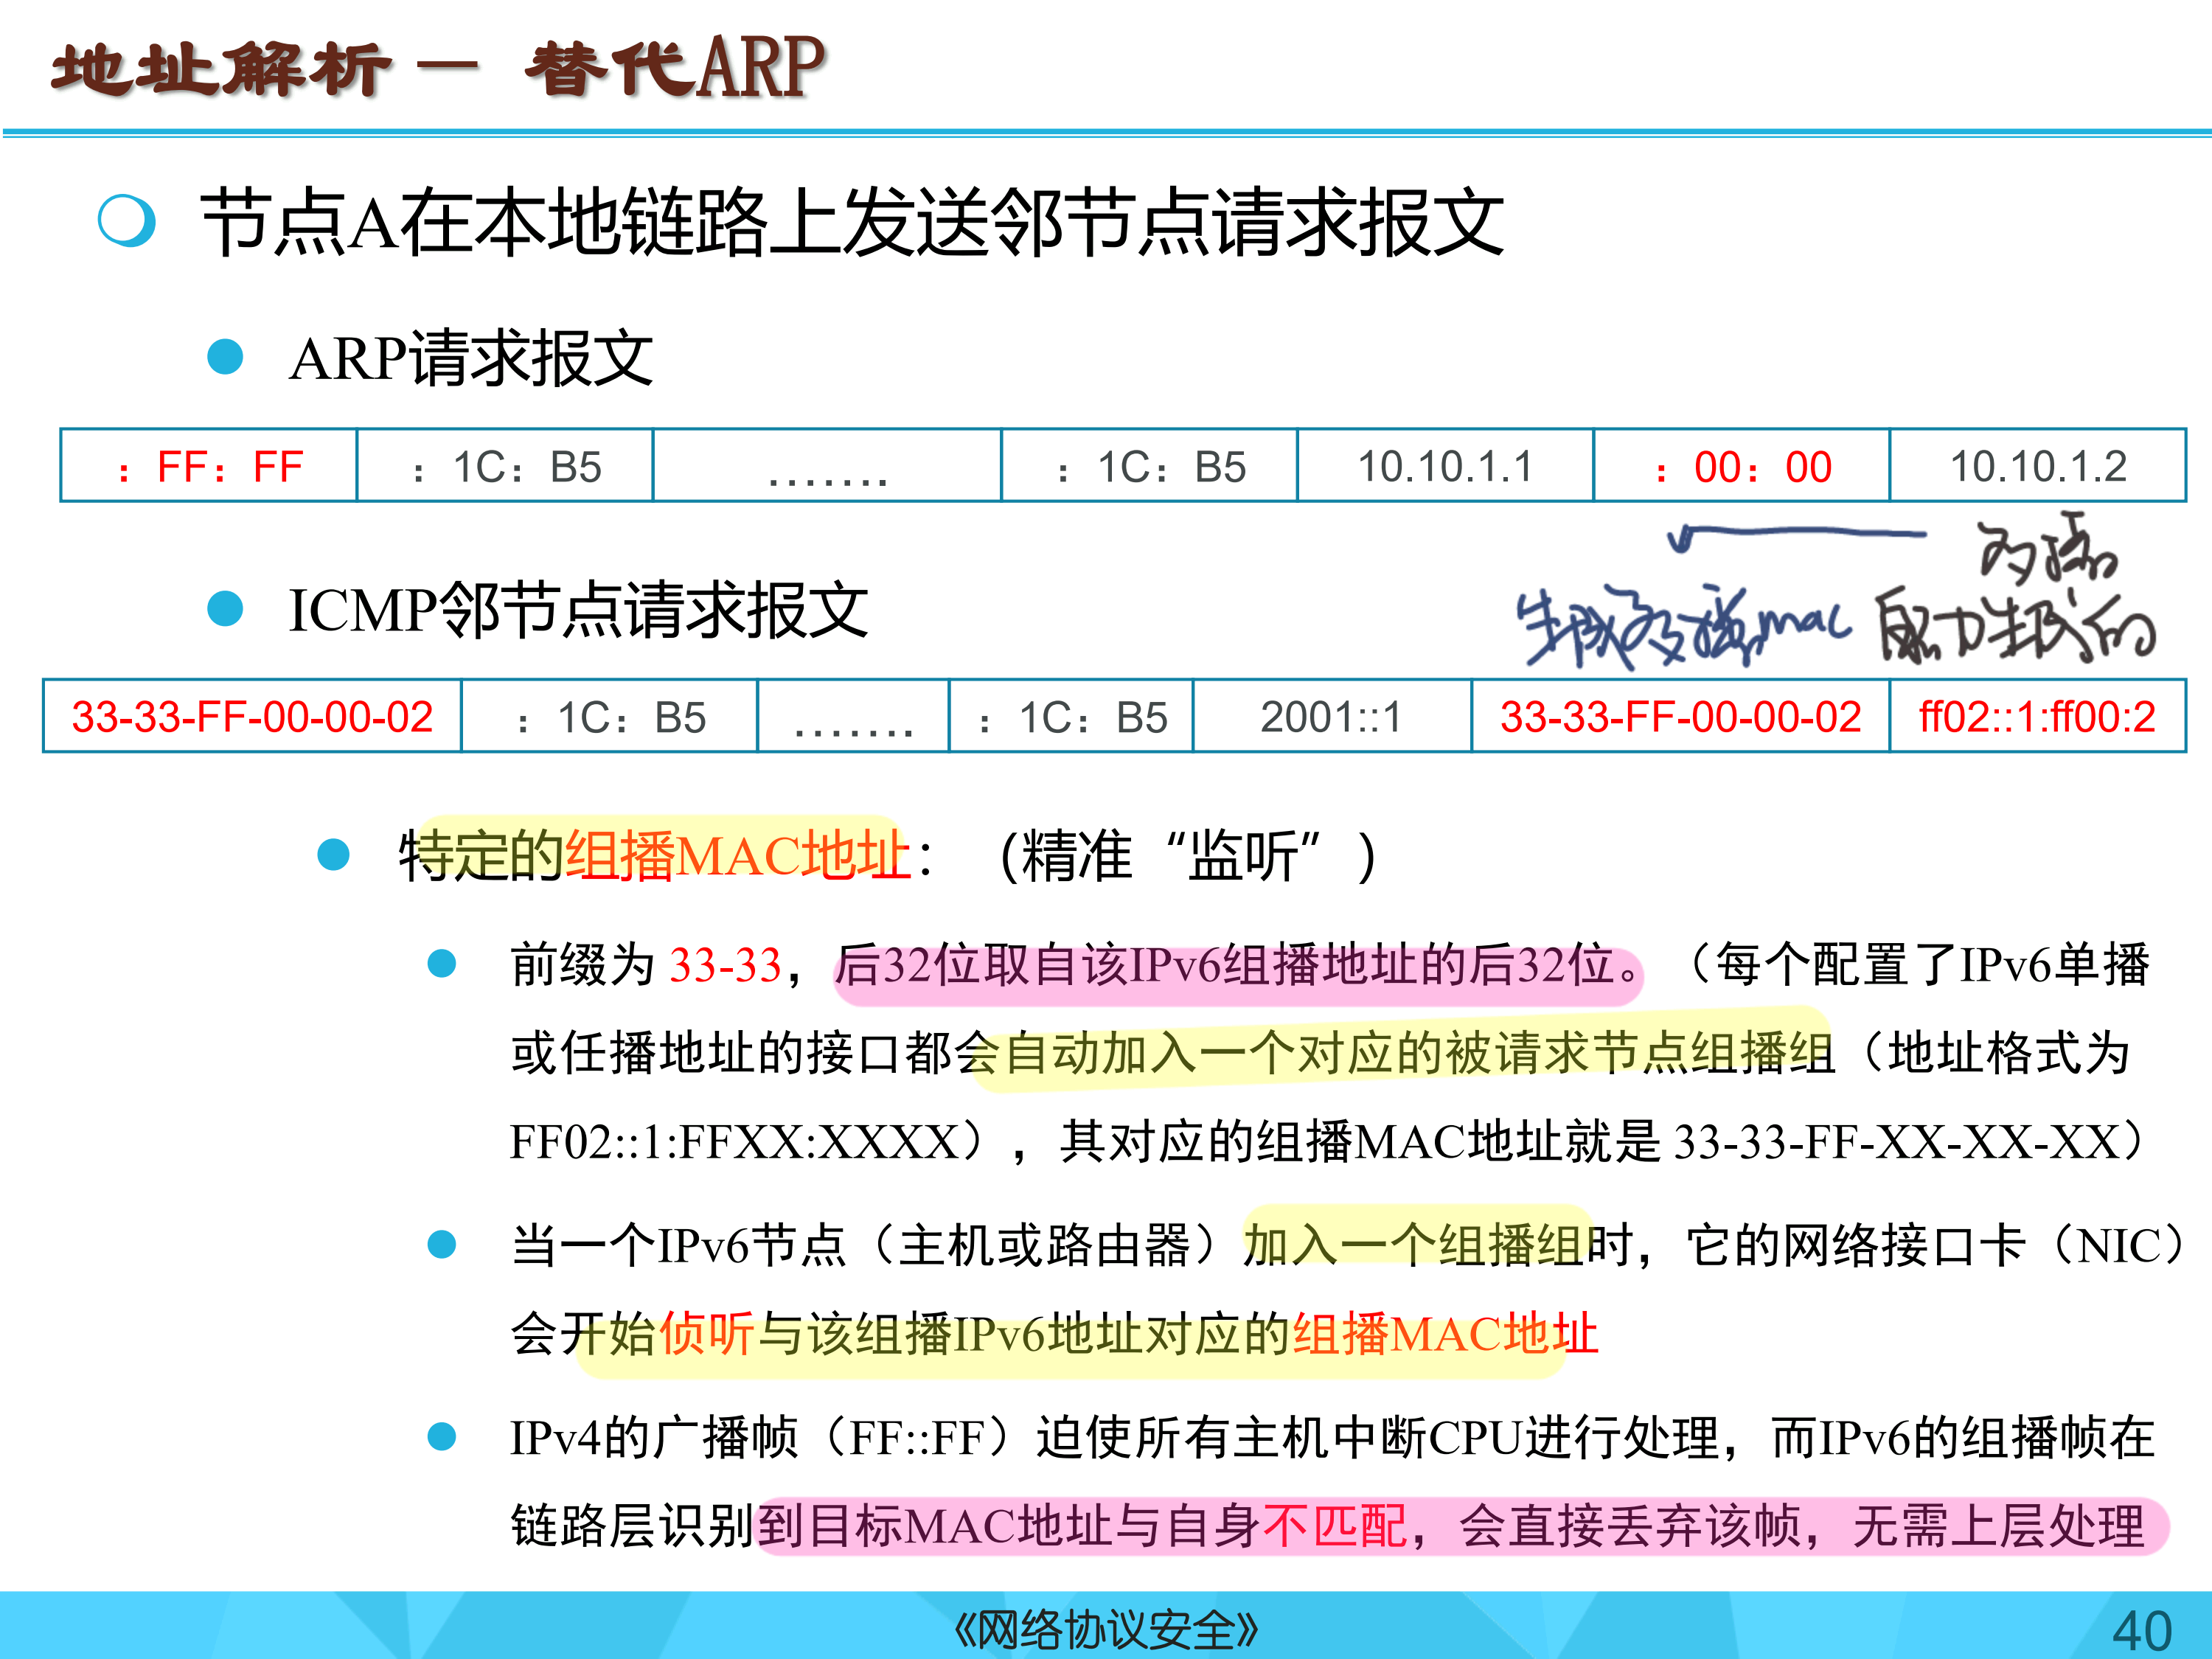Viewport: 2212px width, 1659px height.
Task: Click the blue bullet before ARP请求报文
Action: click(225, 357)
